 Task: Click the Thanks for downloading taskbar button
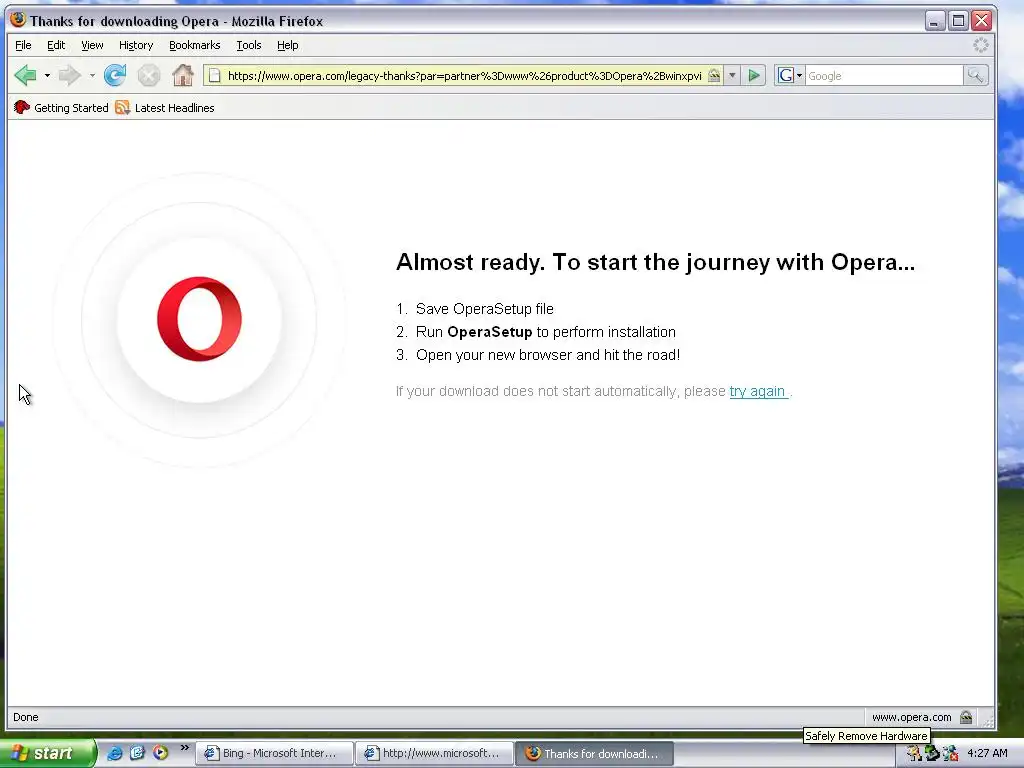coord(594,753)
